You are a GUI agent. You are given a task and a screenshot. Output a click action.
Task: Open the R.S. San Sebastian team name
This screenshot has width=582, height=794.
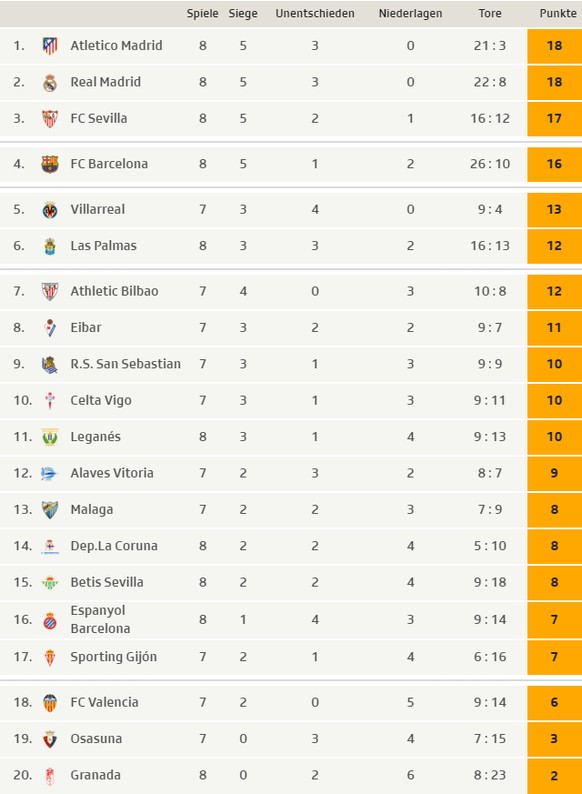click(x=126, y=364)
